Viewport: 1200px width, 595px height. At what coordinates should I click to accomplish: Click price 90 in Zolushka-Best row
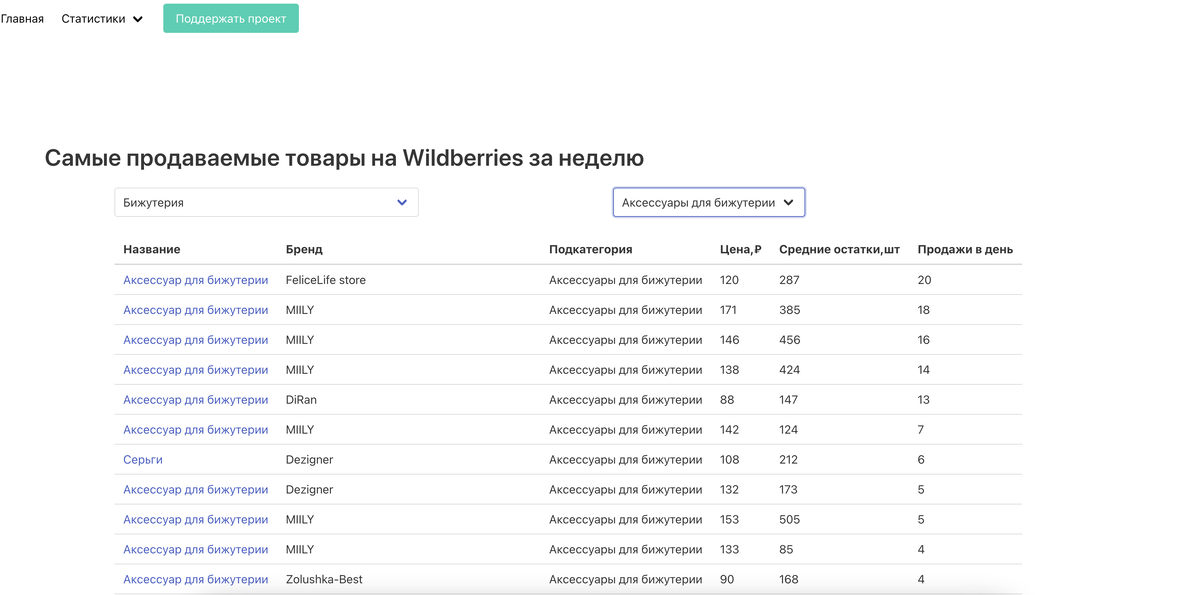point(727,580)
